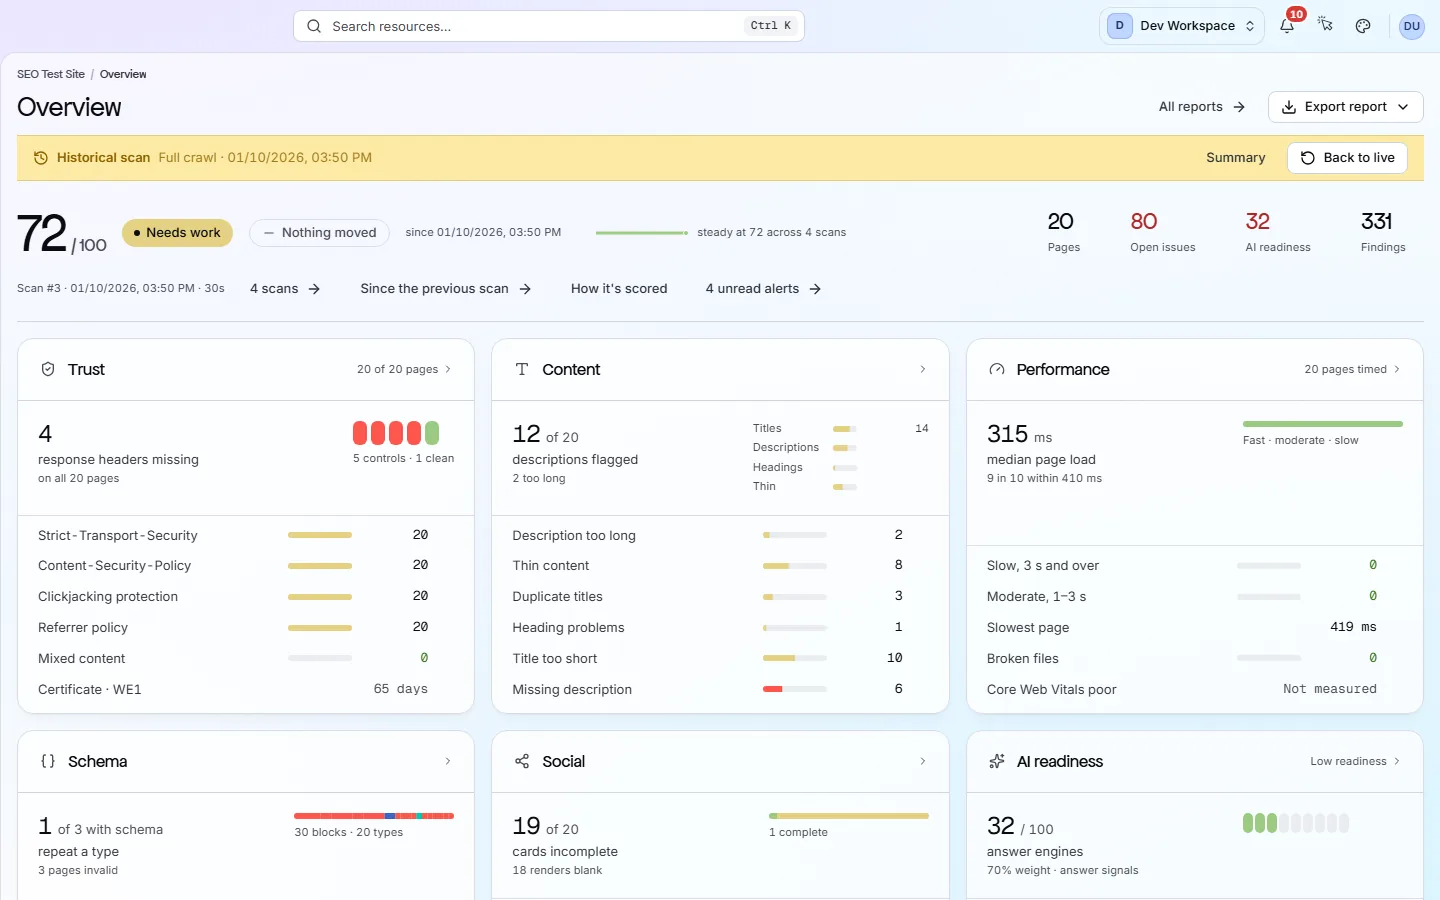Click the 80 Open issues stat
The height and width of the screenshot is (900, 1440).
[x=1163, y=232]
